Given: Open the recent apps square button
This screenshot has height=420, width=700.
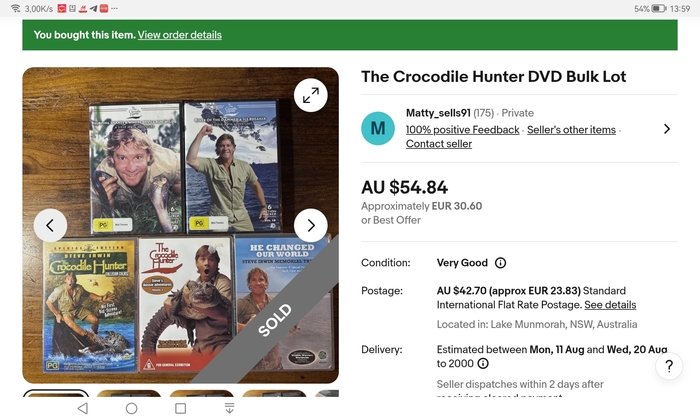Looking at the screenshot, I should coord(180,408).
